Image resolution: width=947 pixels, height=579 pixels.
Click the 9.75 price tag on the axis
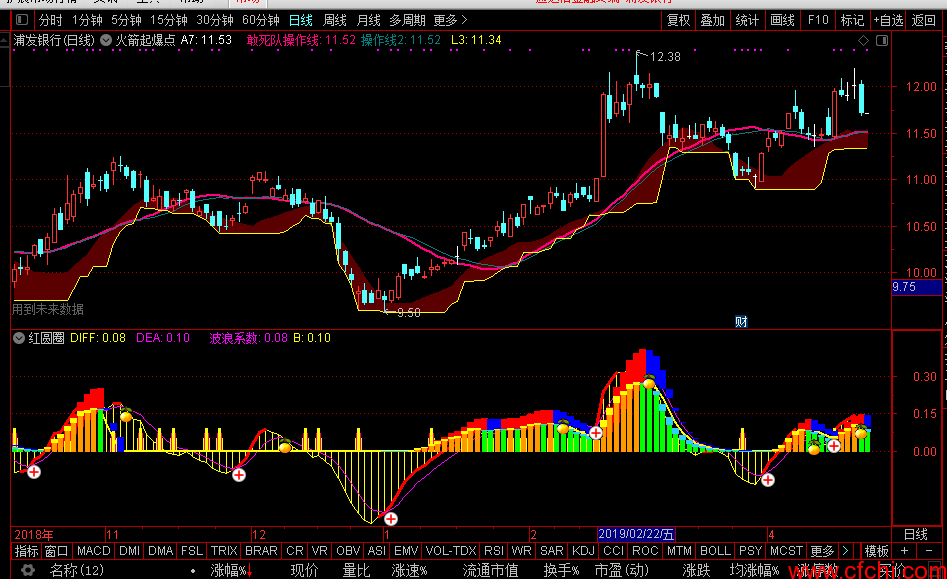(x=904, y=287)
